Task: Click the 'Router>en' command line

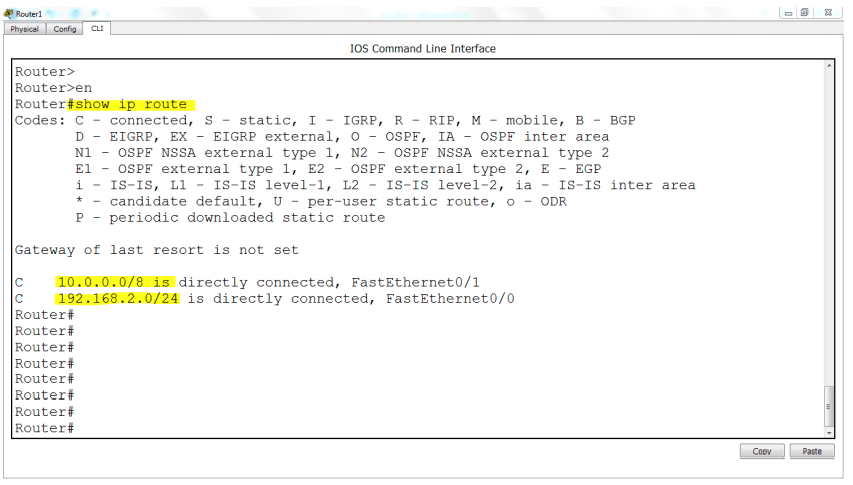Action: point(53,88)
